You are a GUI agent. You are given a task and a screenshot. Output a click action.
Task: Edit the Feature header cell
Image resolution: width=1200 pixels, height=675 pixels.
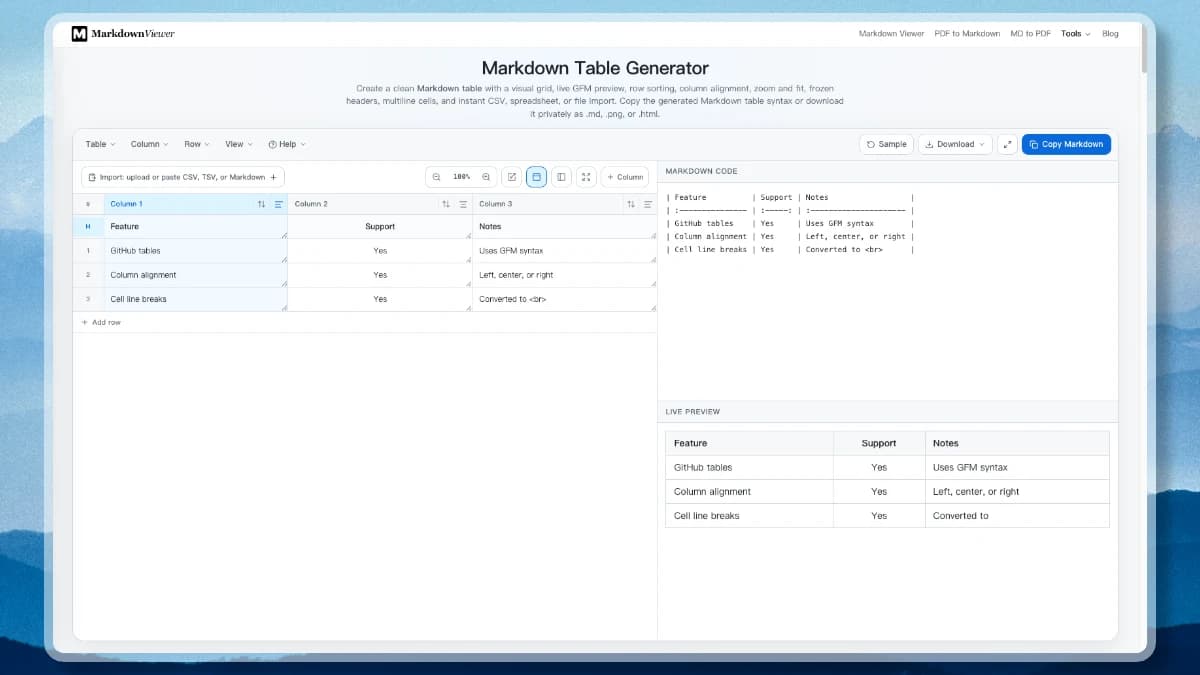195,227
